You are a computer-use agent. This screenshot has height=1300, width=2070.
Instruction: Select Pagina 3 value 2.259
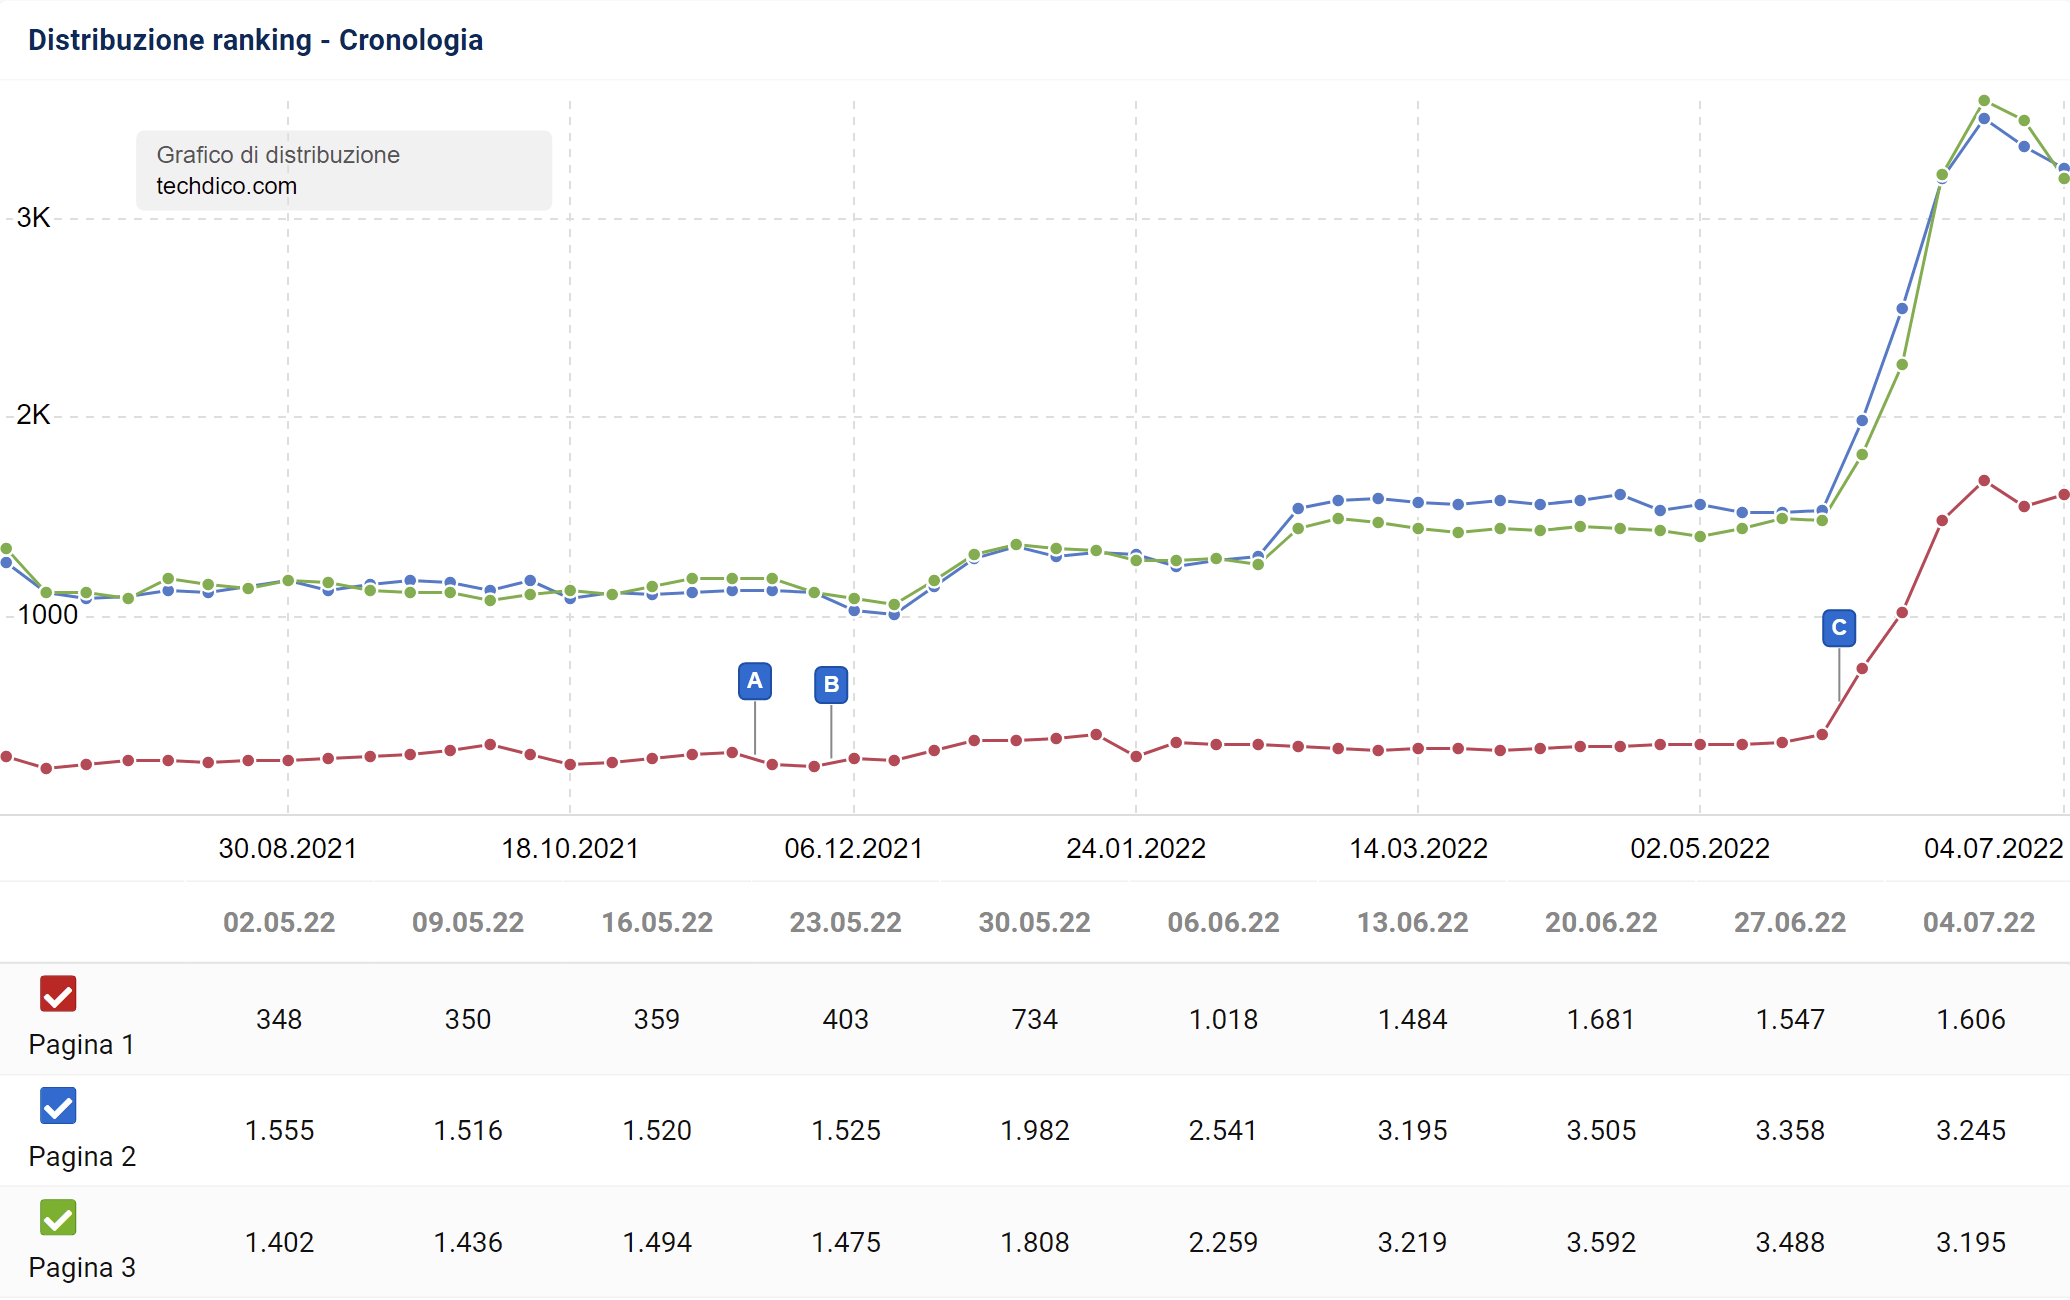(x=1223, y=1242)
